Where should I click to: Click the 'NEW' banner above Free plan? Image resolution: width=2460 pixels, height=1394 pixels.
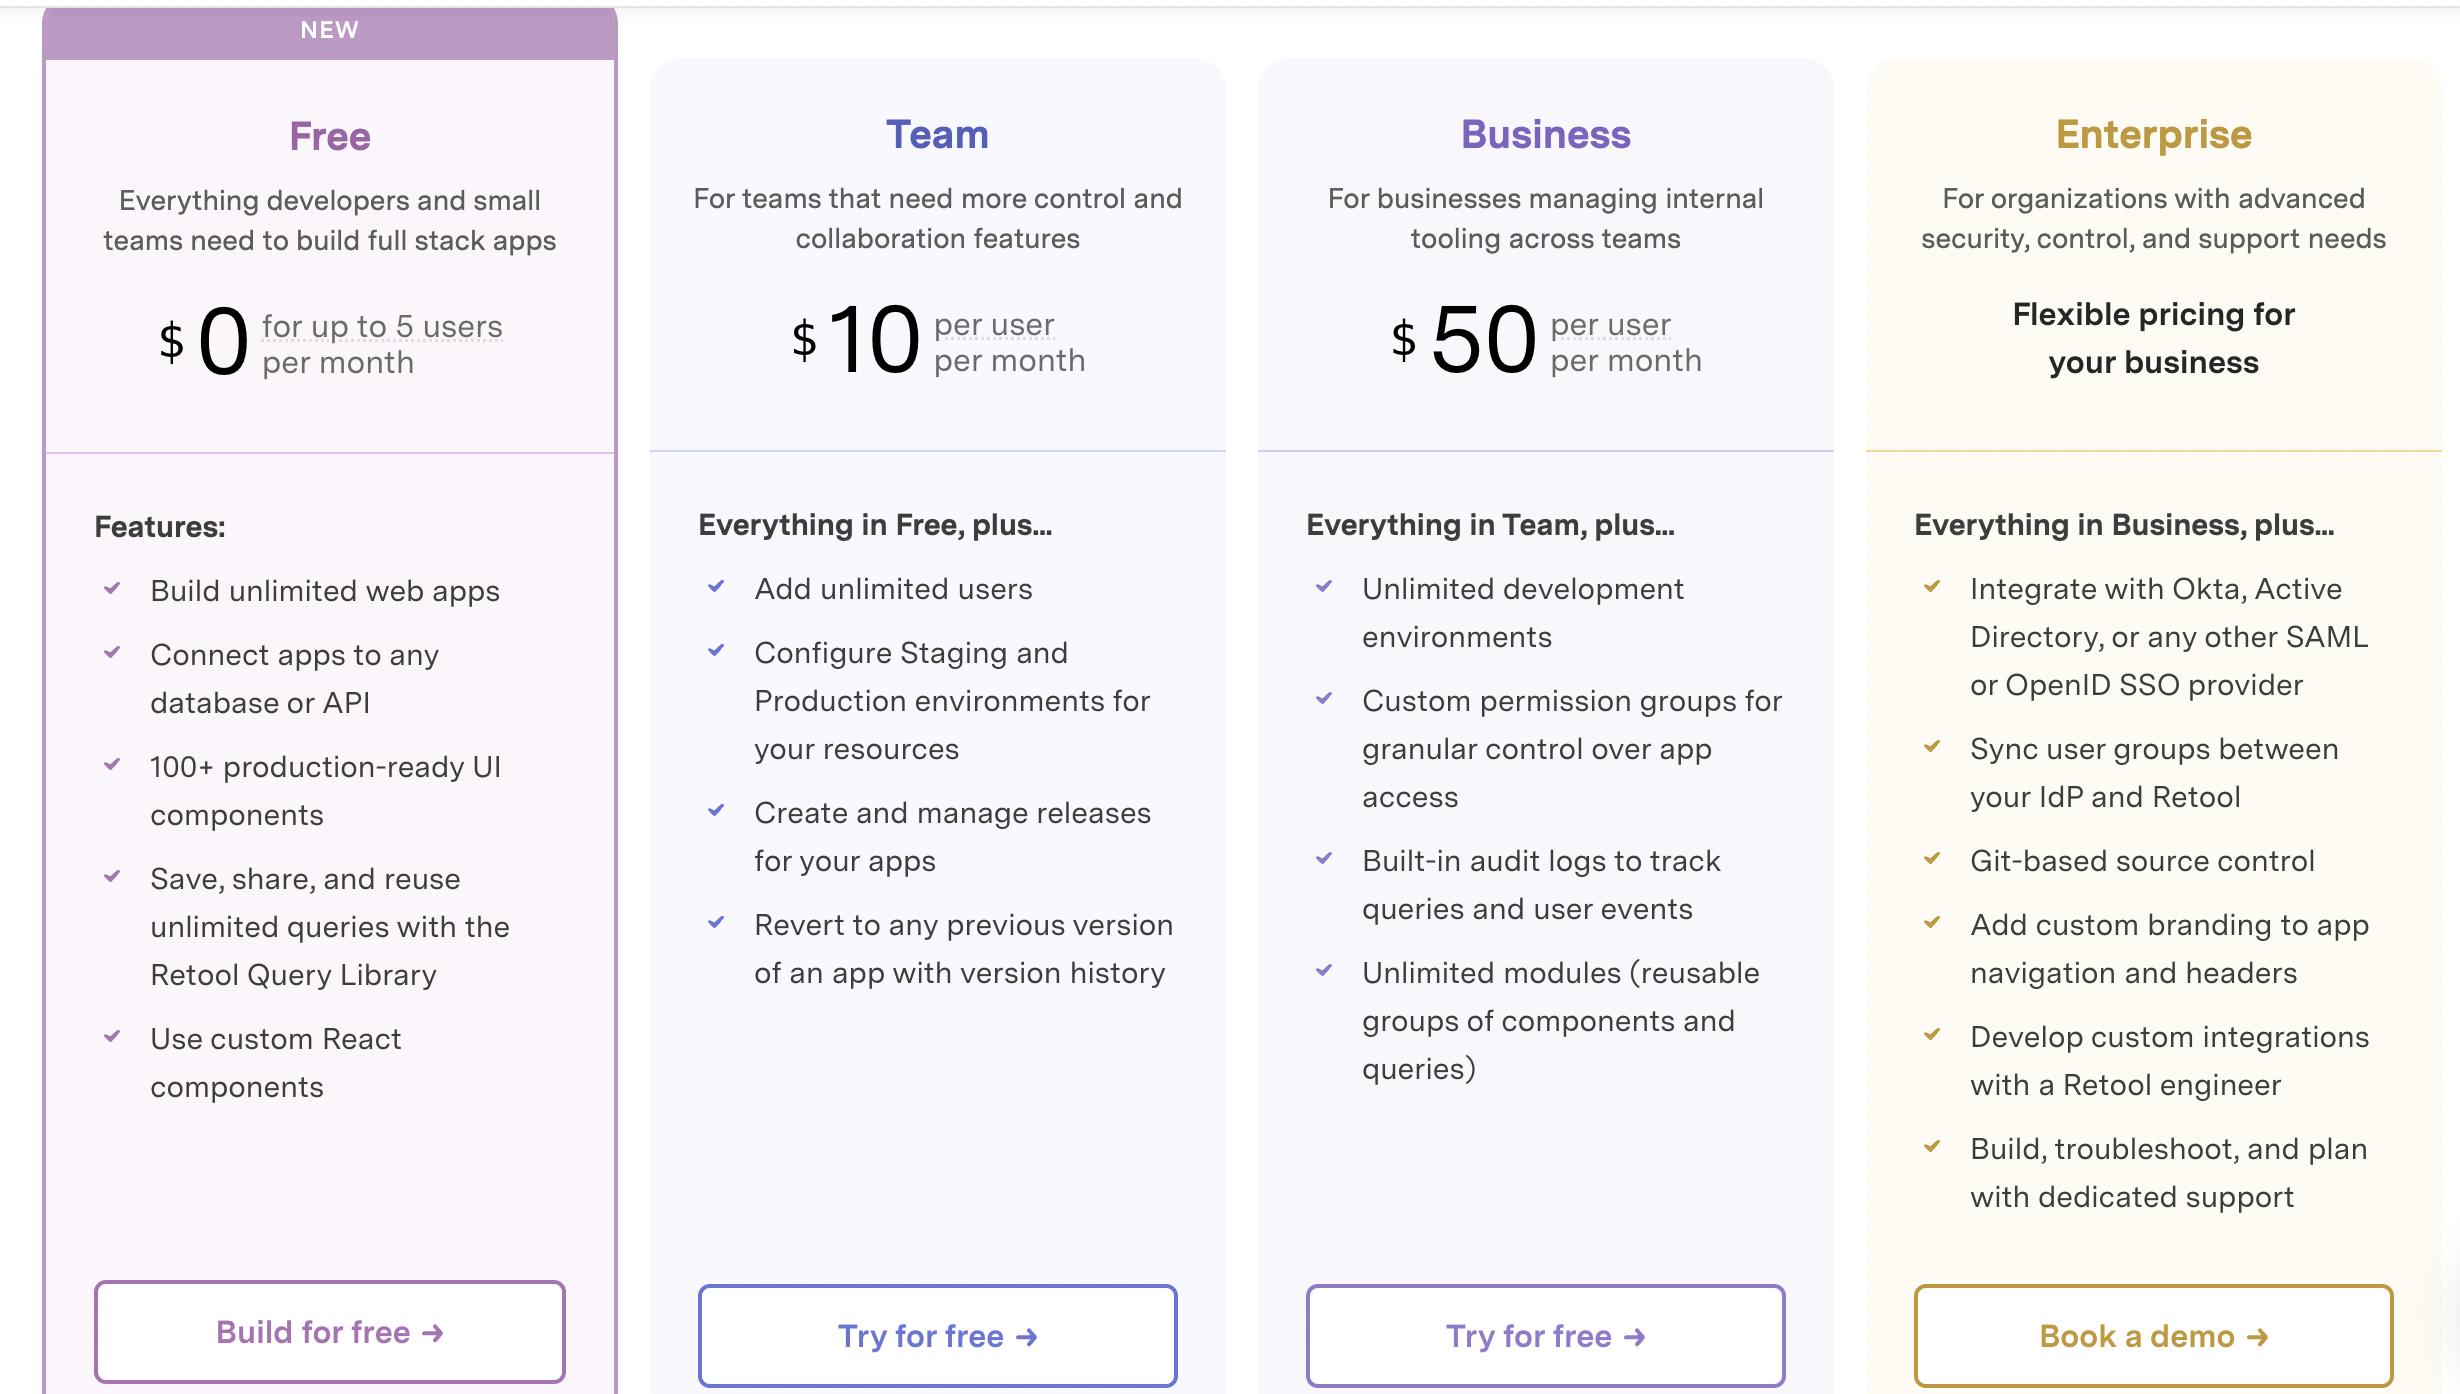coord(330,30)
